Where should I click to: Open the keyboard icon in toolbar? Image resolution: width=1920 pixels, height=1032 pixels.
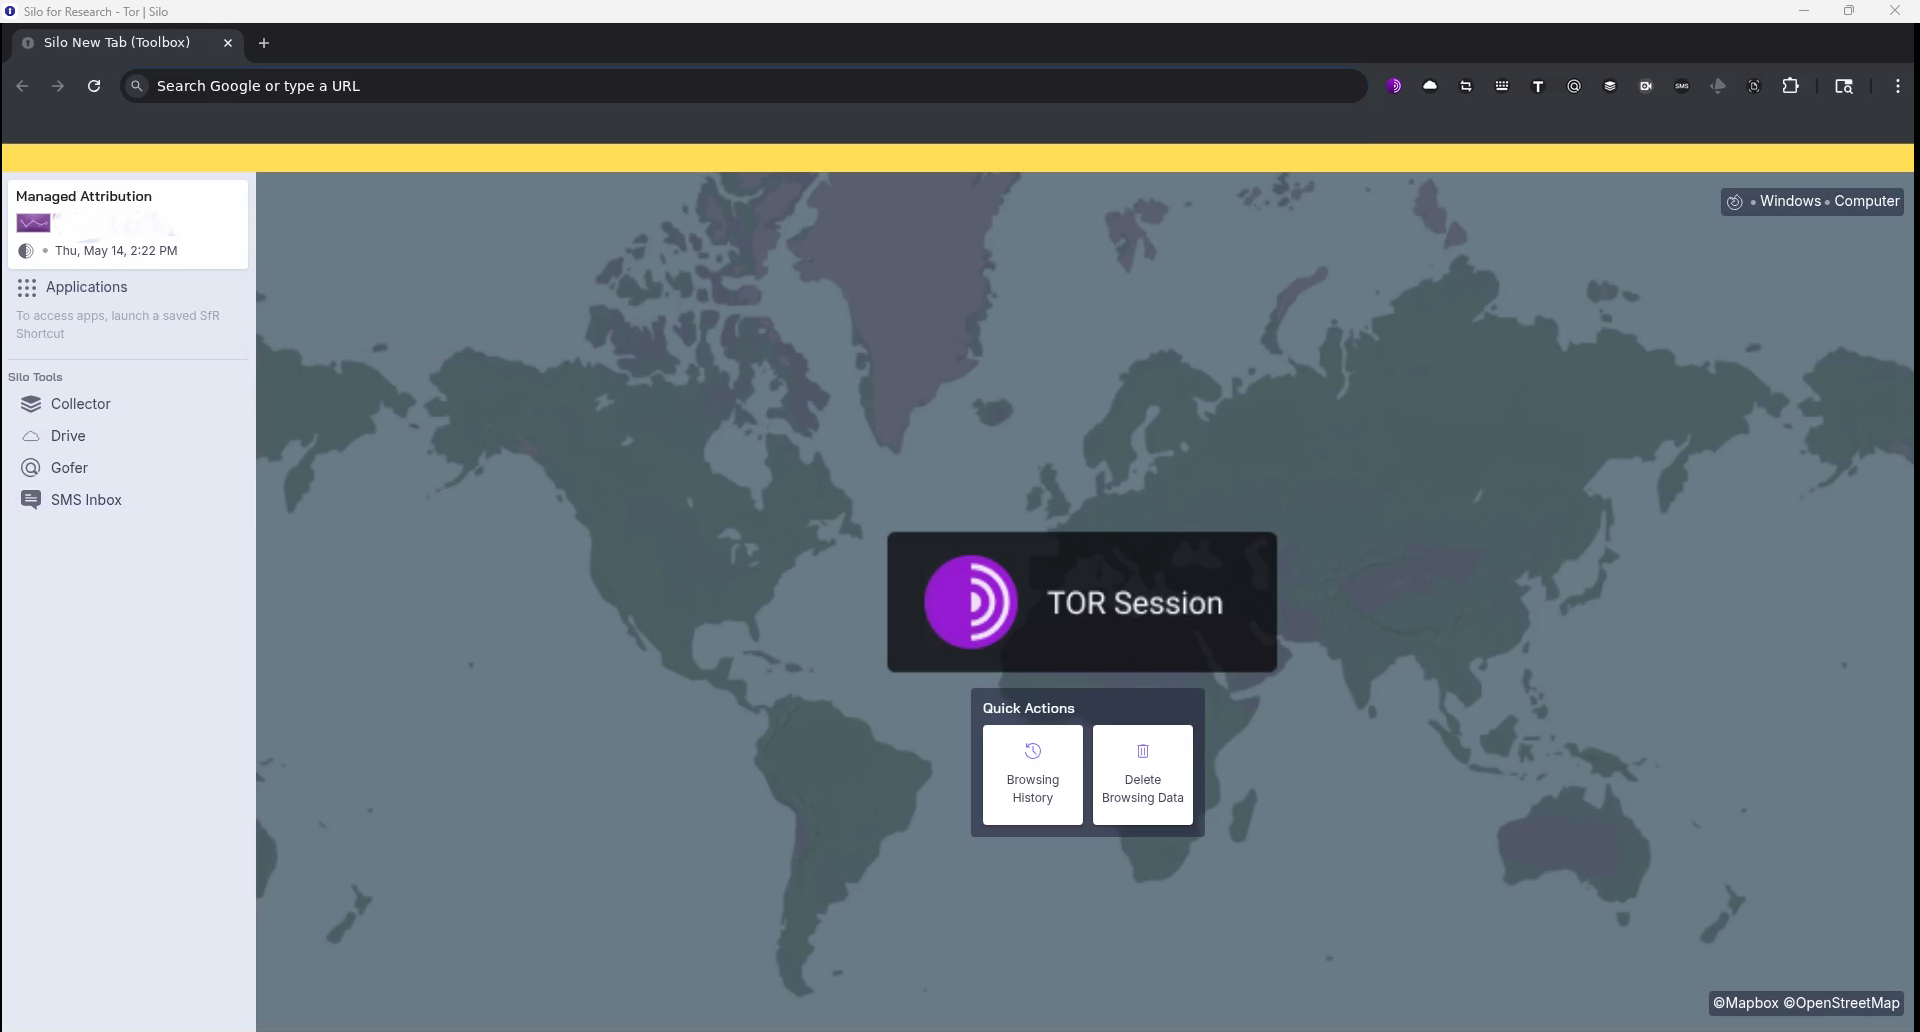click(1502, 86)
